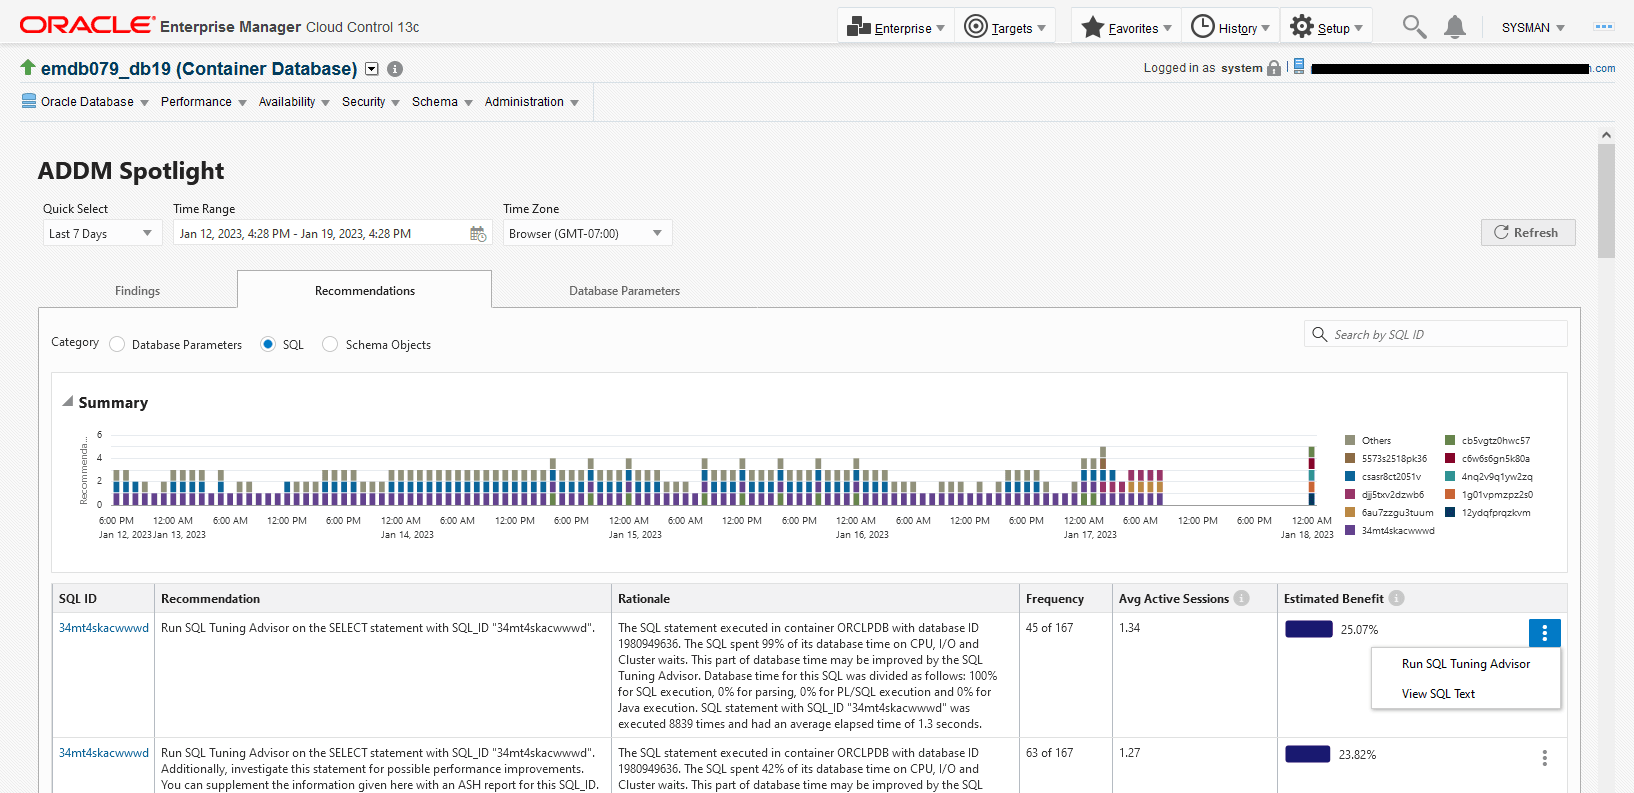Collapse the Summary section

point(68,402)
